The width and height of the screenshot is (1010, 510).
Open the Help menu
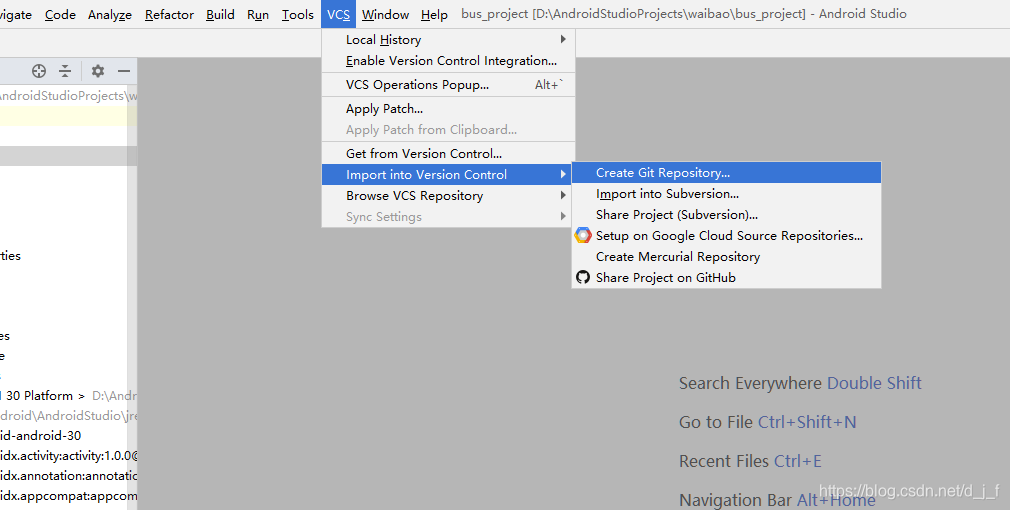[x=434, y=14]
